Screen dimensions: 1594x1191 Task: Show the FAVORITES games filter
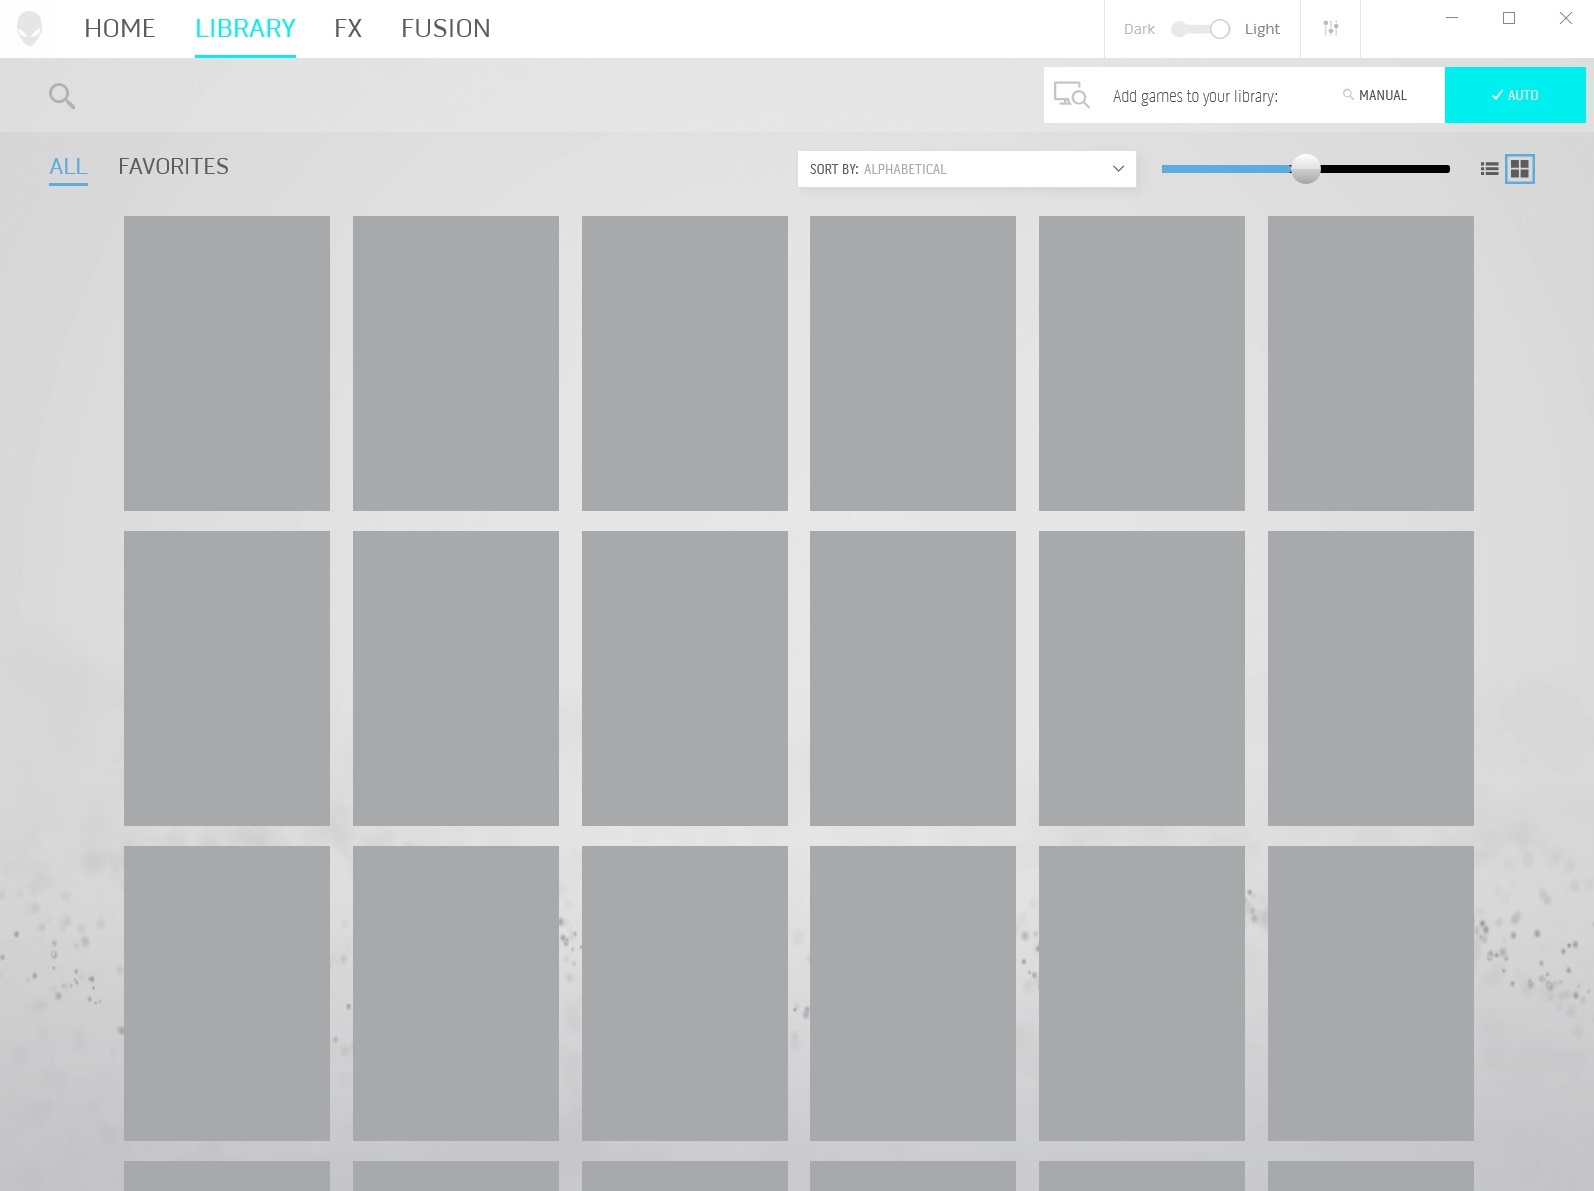pyautogui.click(x=173, y=166)
